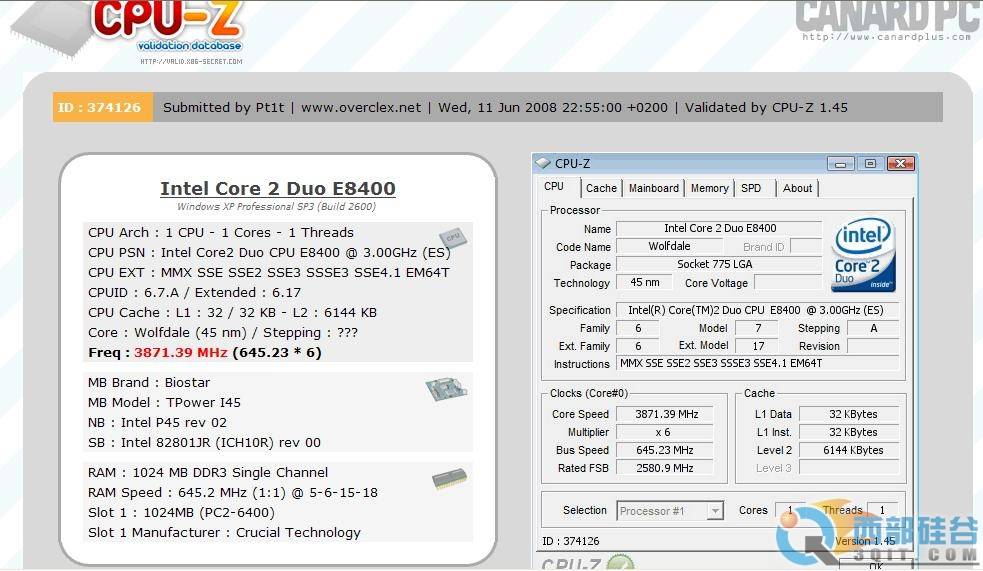Click the Multiplier value x 6
Viewport: 983px width, 571px height.
pos(663,432)
